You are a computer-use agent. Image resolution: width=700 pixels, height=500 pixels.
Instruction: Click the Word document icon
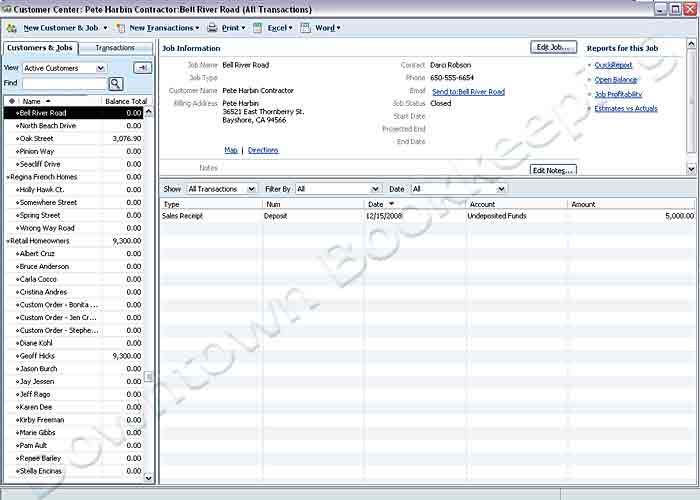point(305,28)
